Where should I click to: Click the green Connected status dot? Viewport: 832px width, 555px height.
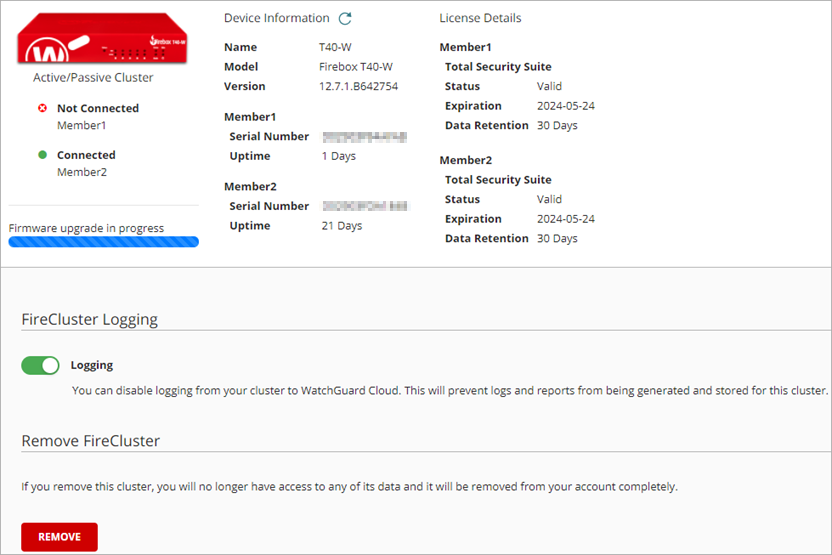click(42, 155)
